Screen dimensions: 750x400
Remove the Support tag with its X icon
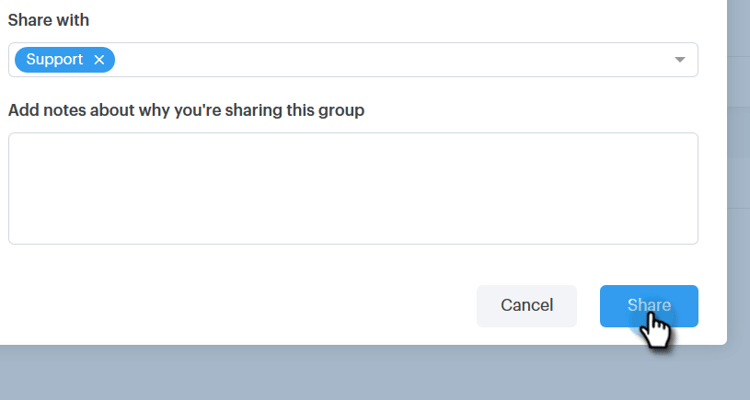[99, 60]
